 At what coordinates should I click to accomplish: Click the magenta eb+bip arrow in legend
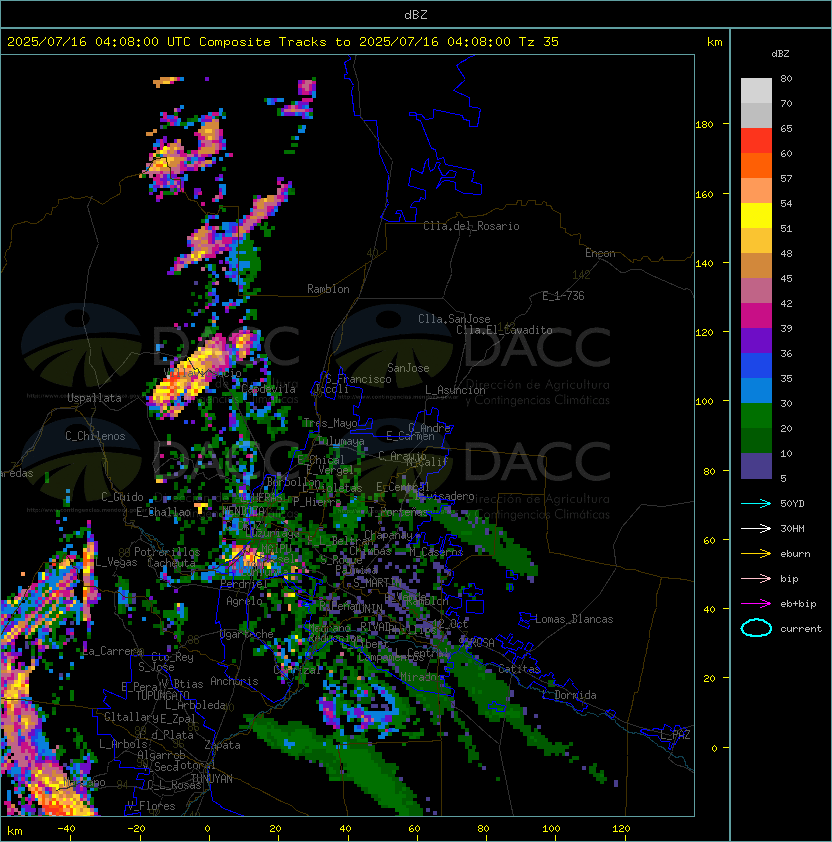(756, 604)
